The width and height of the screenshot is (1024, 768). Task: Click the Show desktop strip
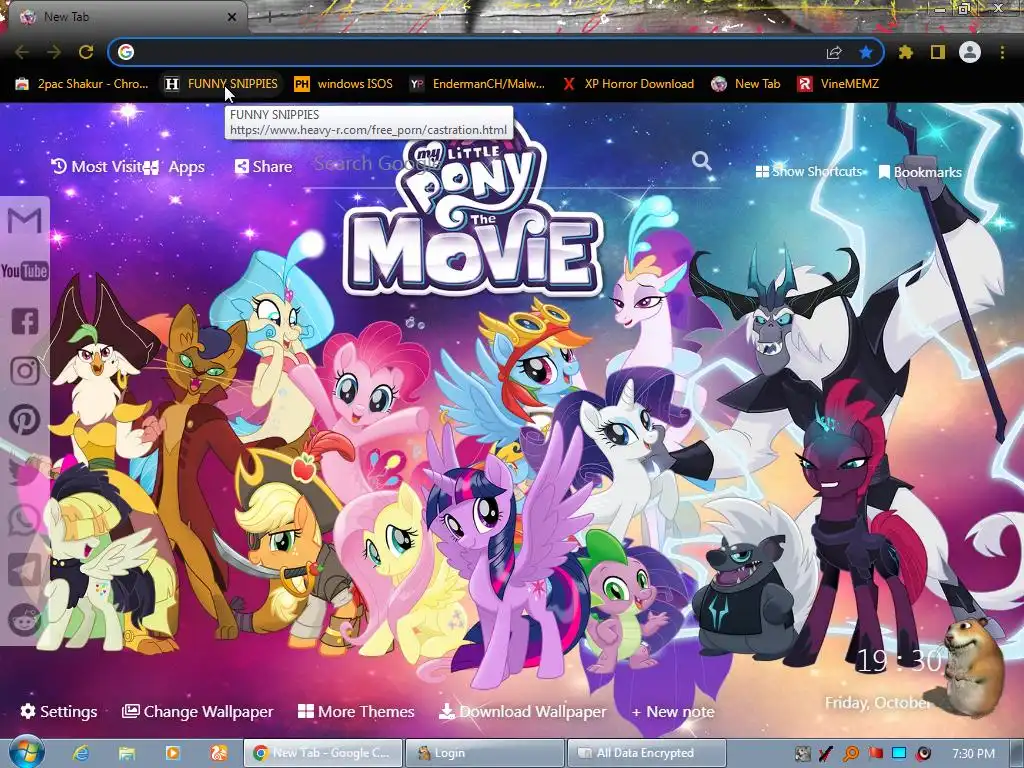1016,754
